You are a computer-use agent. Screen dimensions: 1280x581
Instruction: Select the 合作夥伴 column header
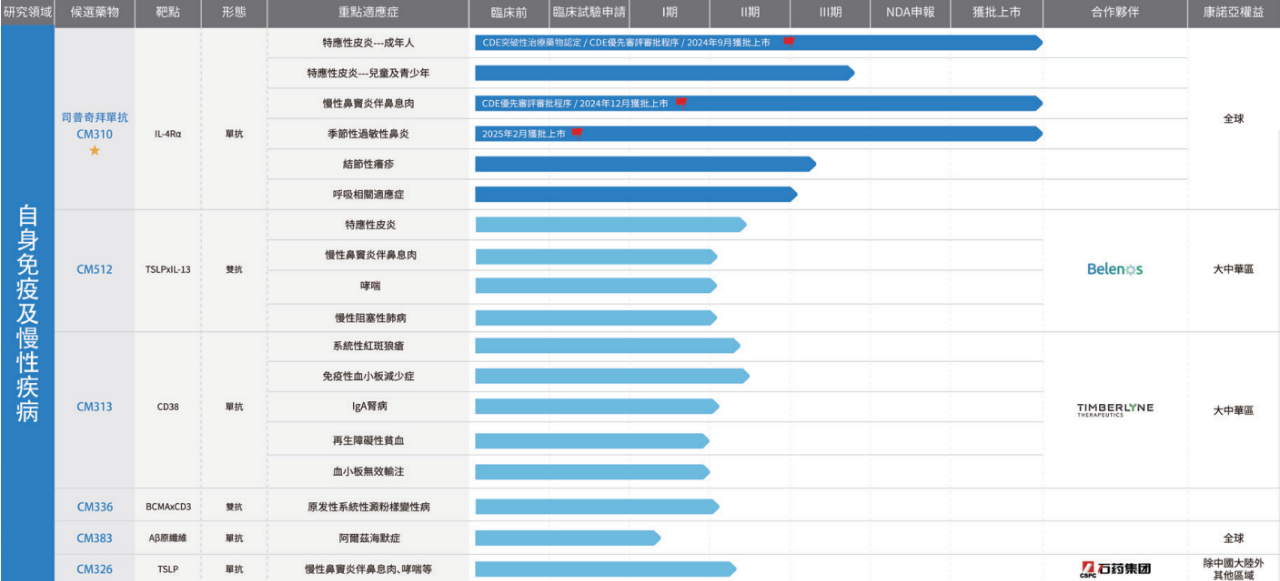point(1114,13)
